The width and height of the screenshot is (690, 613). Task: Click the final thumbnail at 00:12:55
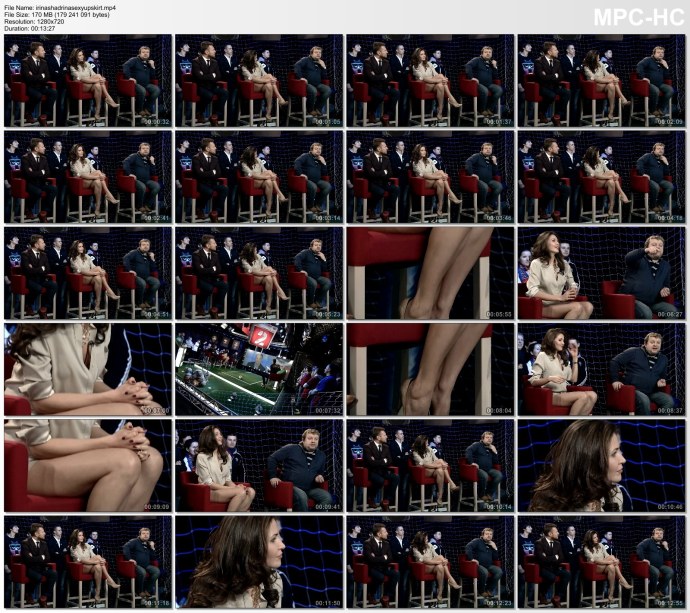click(x=601, y=562)
